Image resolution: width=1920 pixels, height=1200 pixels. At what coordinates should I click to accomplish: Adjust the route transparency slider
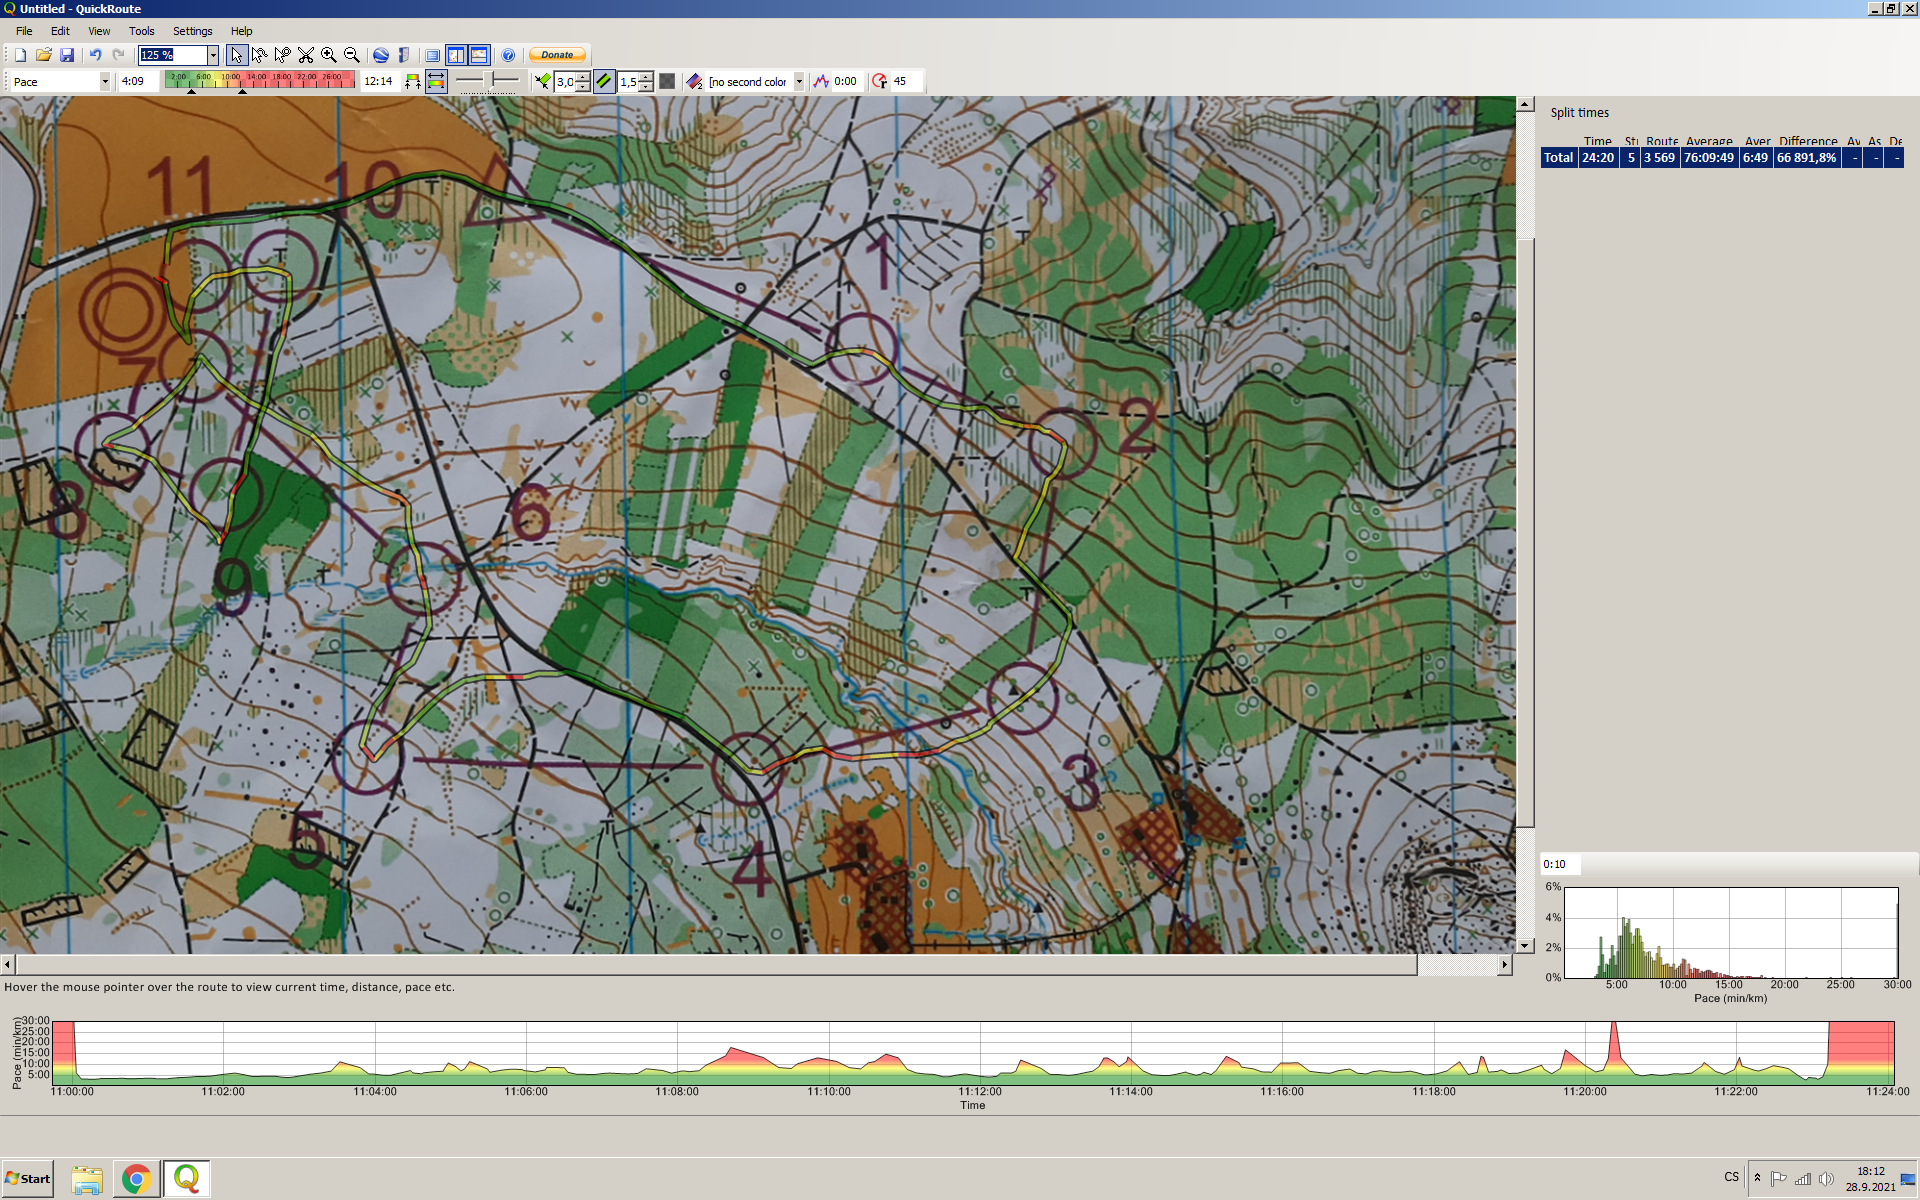coord(488,81)
